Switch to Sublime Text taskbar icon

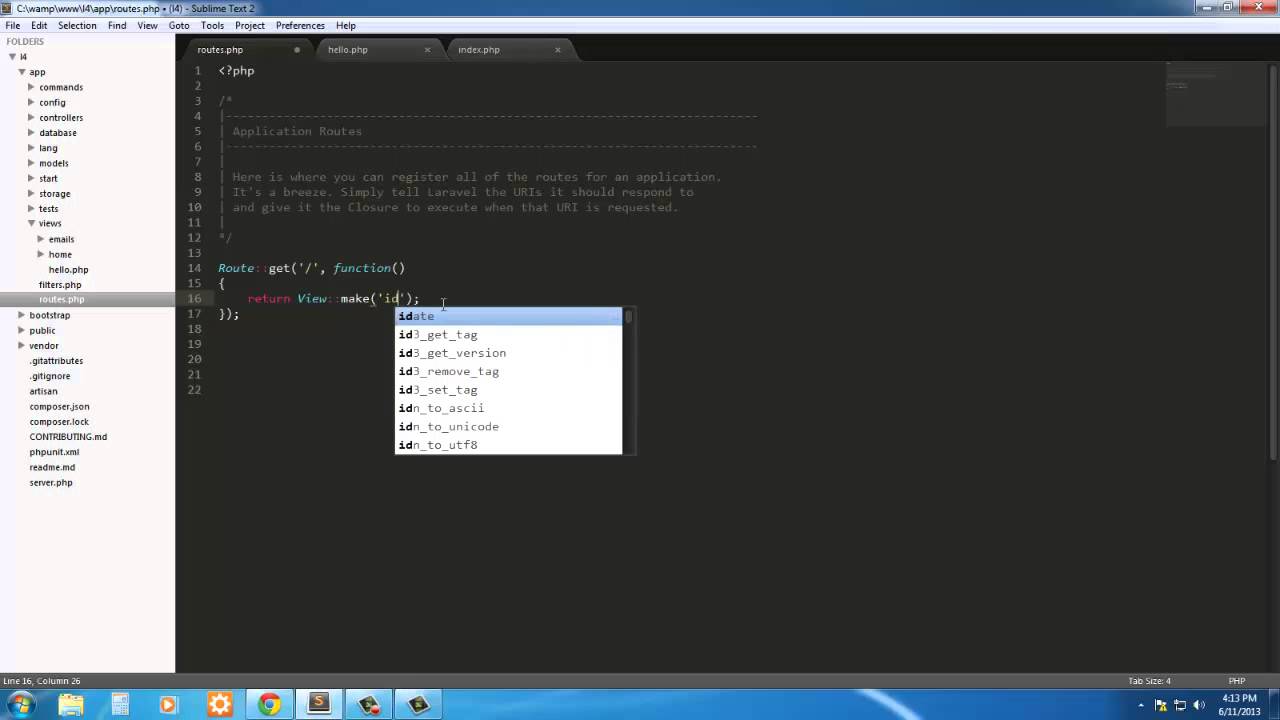(x=319, y=705)
